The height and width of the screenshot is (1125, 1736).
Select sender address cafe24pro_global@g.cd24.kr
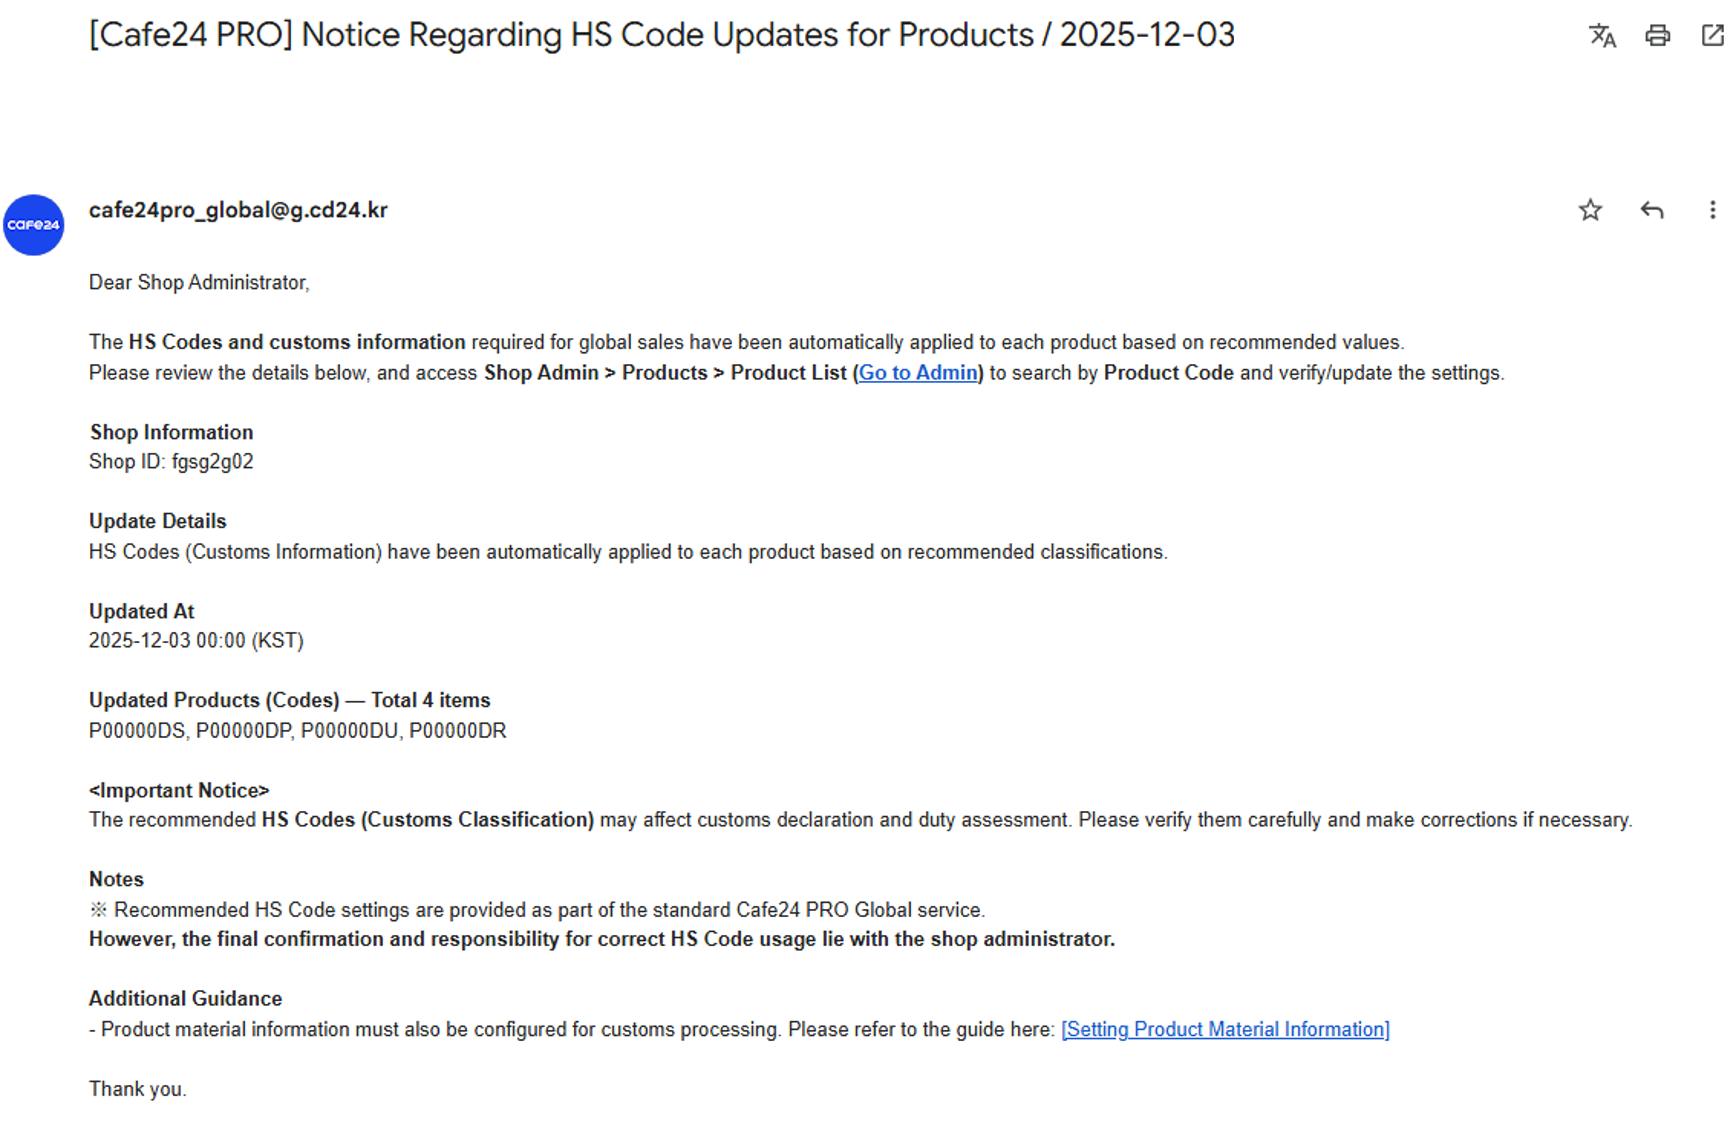[238, 210]
